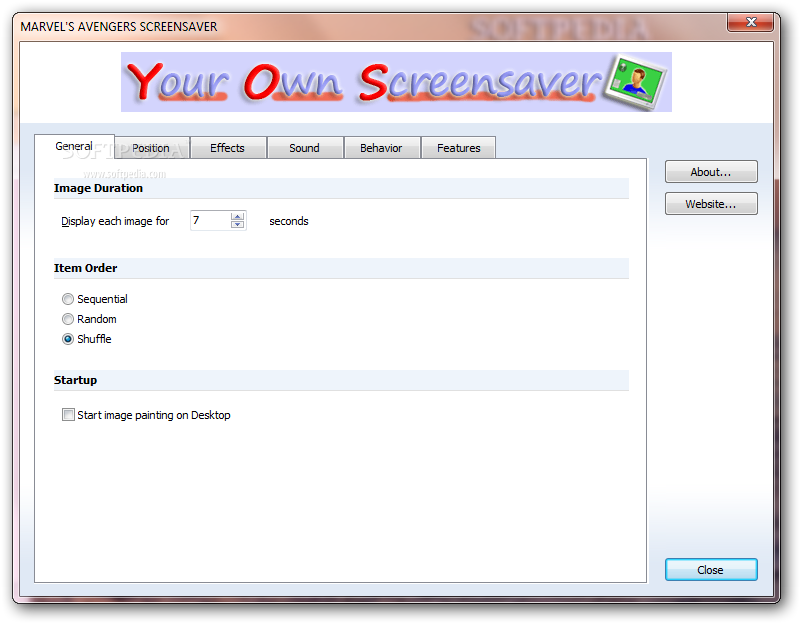Click the 'Display each image for' label
The image size is (801, 624).
click(115, 221)
